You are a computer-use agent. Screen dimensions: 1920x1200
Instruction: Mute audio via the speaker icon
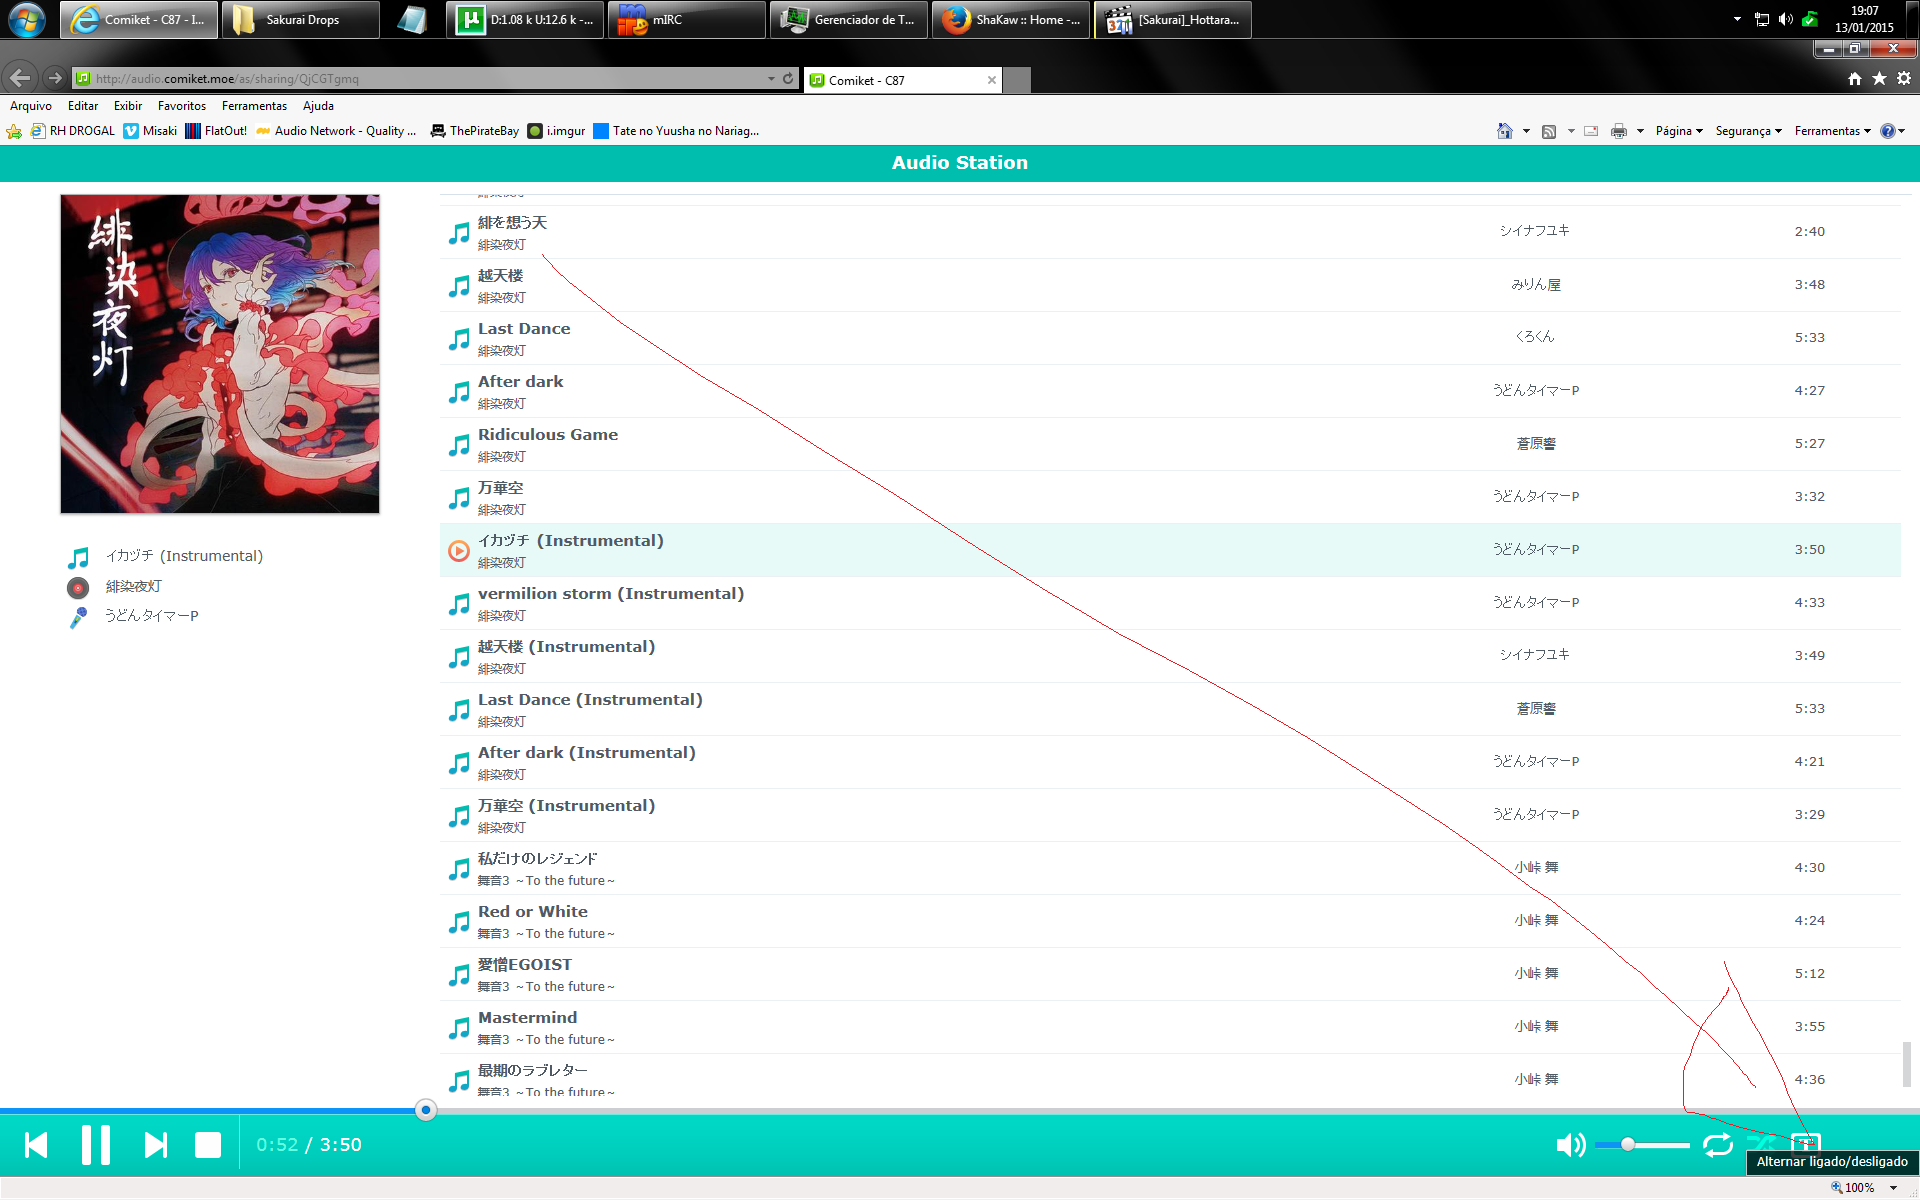[x=1571, y=1145]
